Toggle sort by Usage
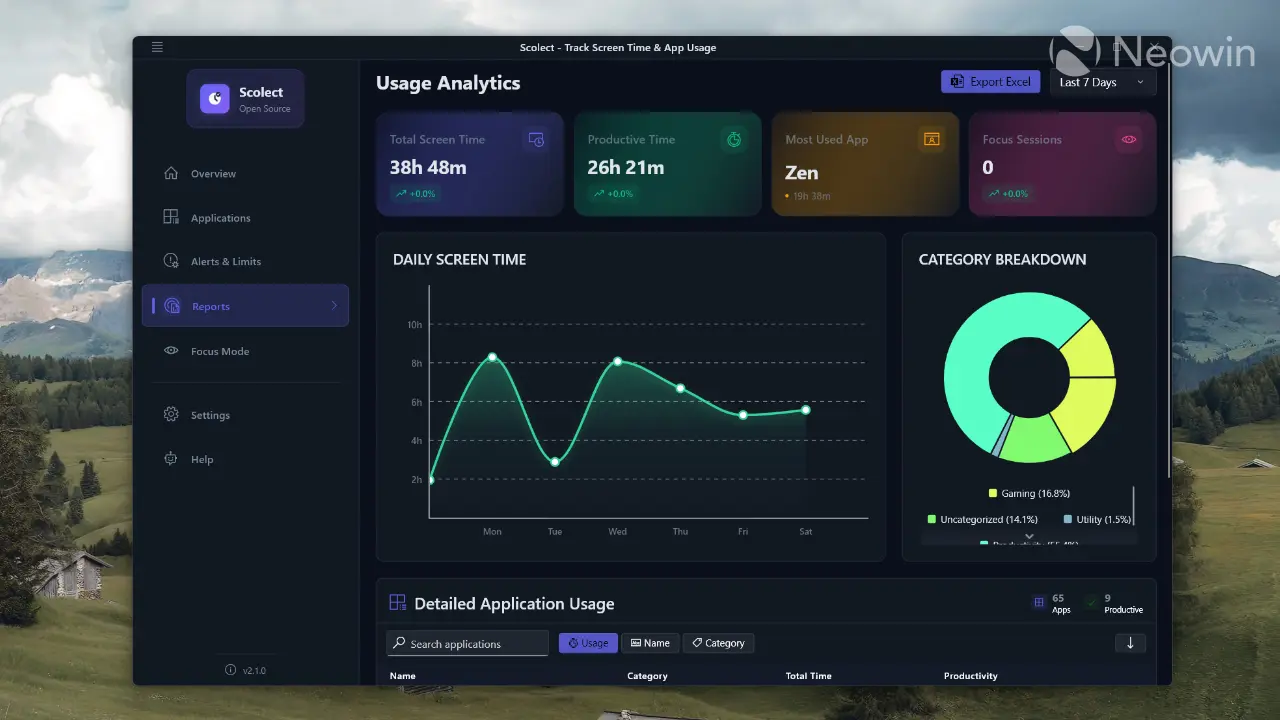Screen dimensions: 1280x720 (588, 643)
